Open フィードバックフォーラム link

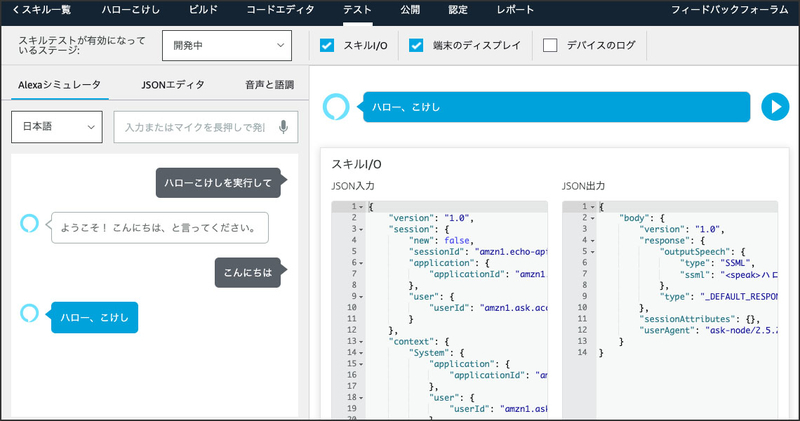730,10
